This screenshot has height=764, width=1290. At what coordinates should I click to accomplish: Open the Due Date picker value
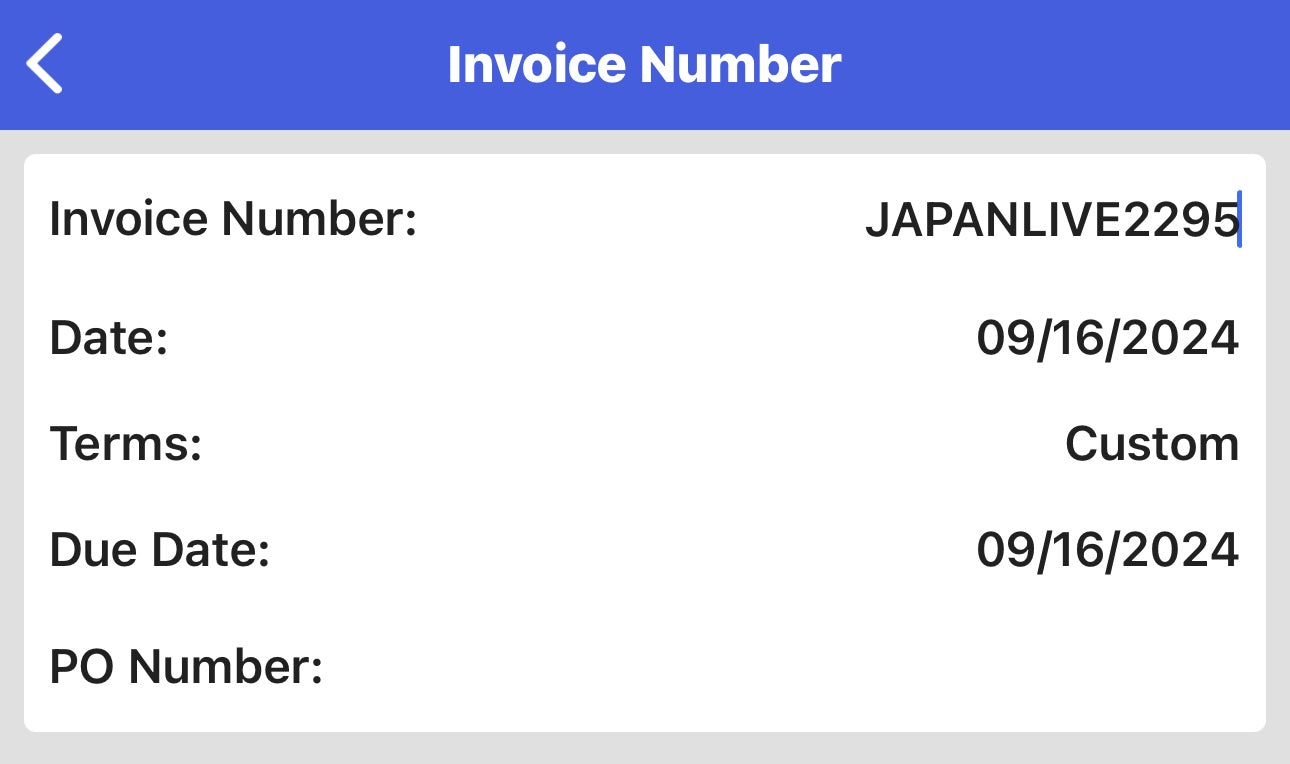click(1107, 550)
